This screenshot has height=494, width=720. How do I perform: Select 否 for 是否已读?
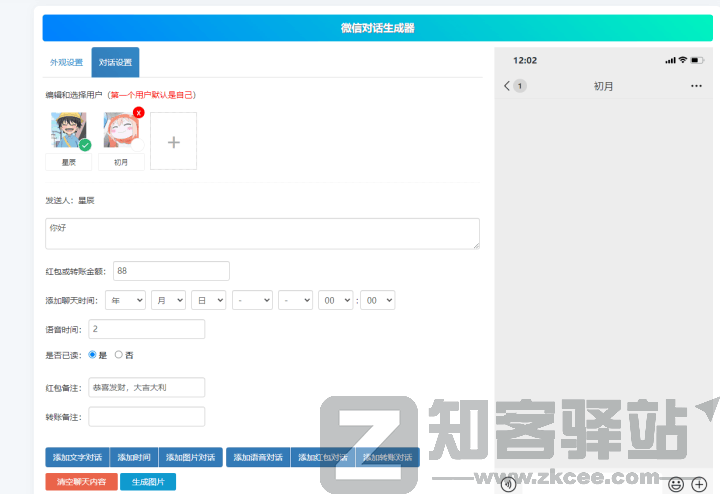pos(118,354)
